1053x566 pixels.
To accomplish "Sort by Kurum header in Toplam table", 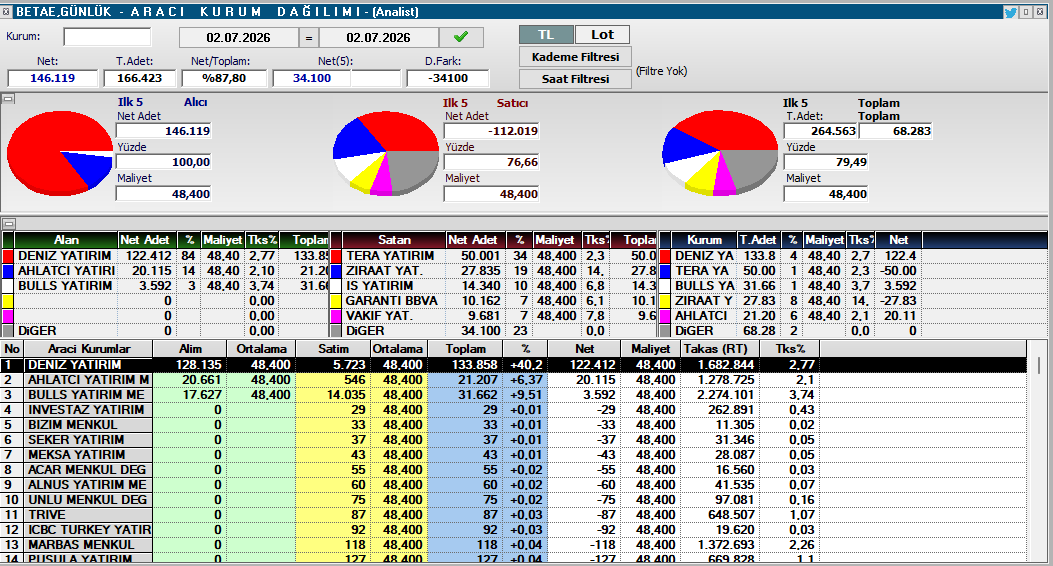I will [704, 240].
